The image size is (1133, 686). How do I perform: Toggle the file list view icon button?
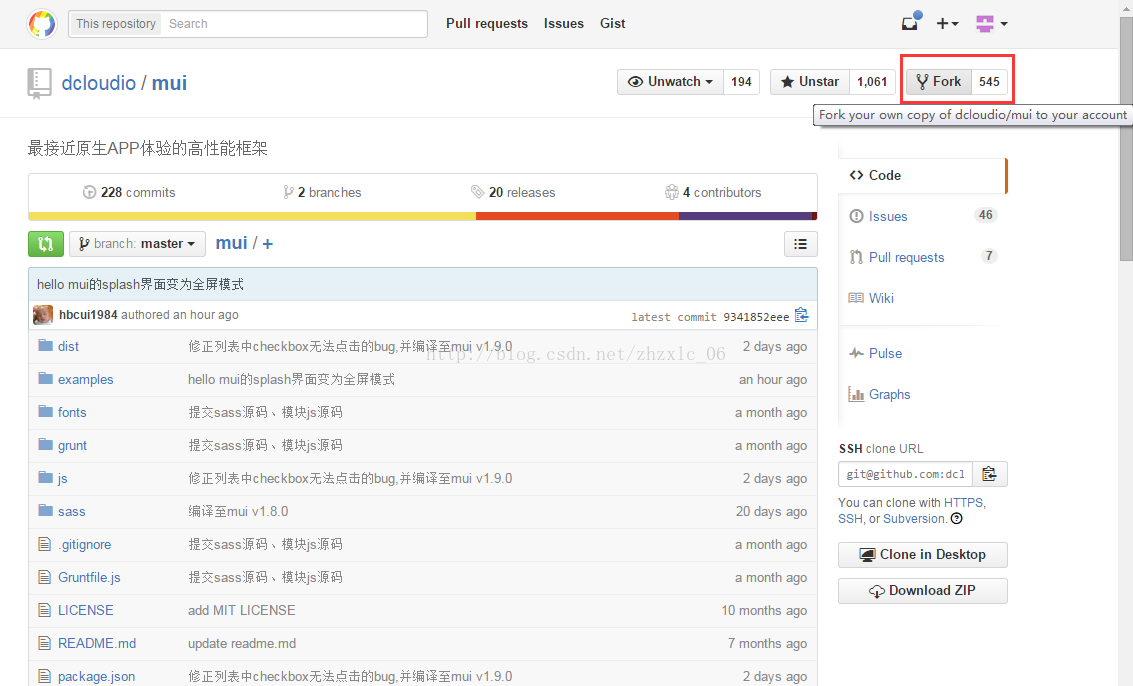point(801,244)
